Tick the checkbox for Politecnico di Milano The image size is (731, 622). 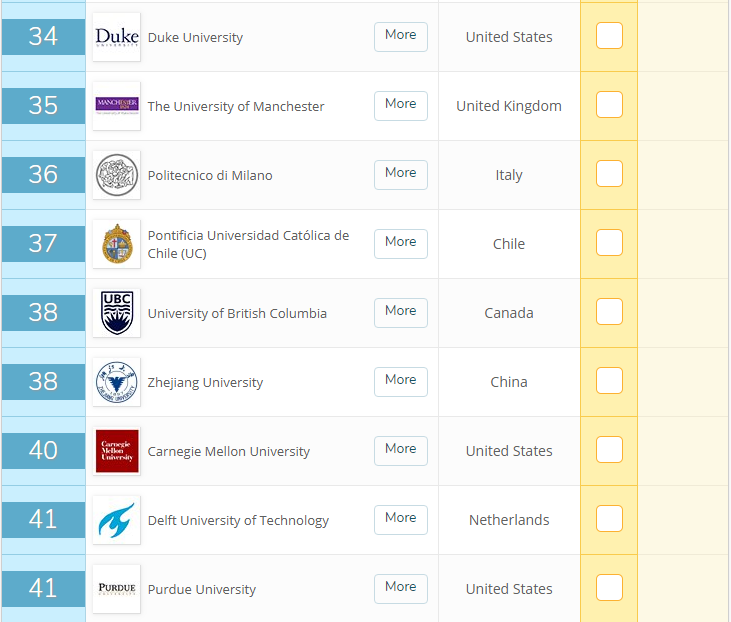click(609, 174)
